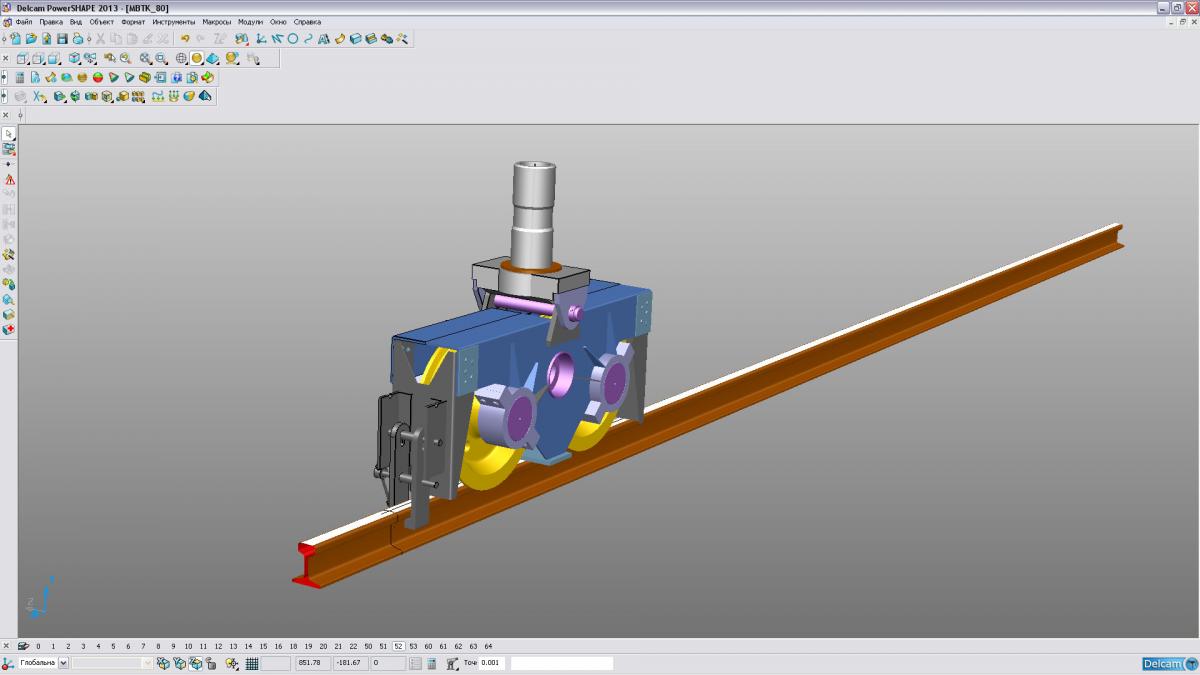Toggle level 0 visibility

click(x=38, y=646)
